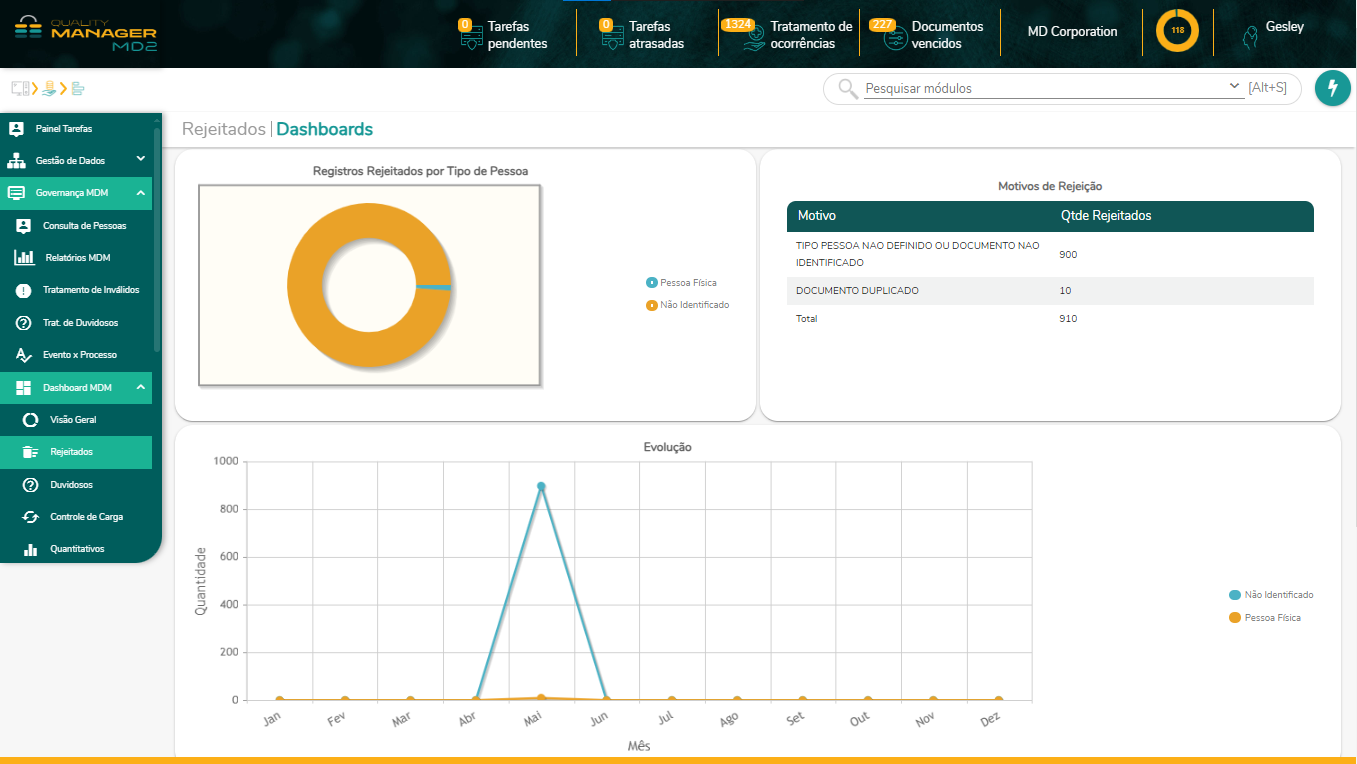
Task: Click the Dez axis label
Action: 991,719
